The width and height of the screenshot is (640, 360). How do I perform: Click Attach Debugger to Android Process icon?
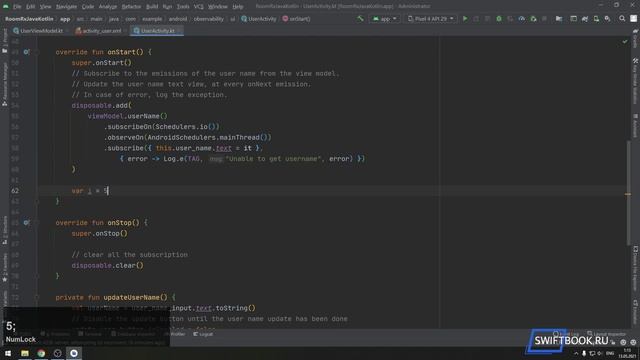[x=533, y=19]
